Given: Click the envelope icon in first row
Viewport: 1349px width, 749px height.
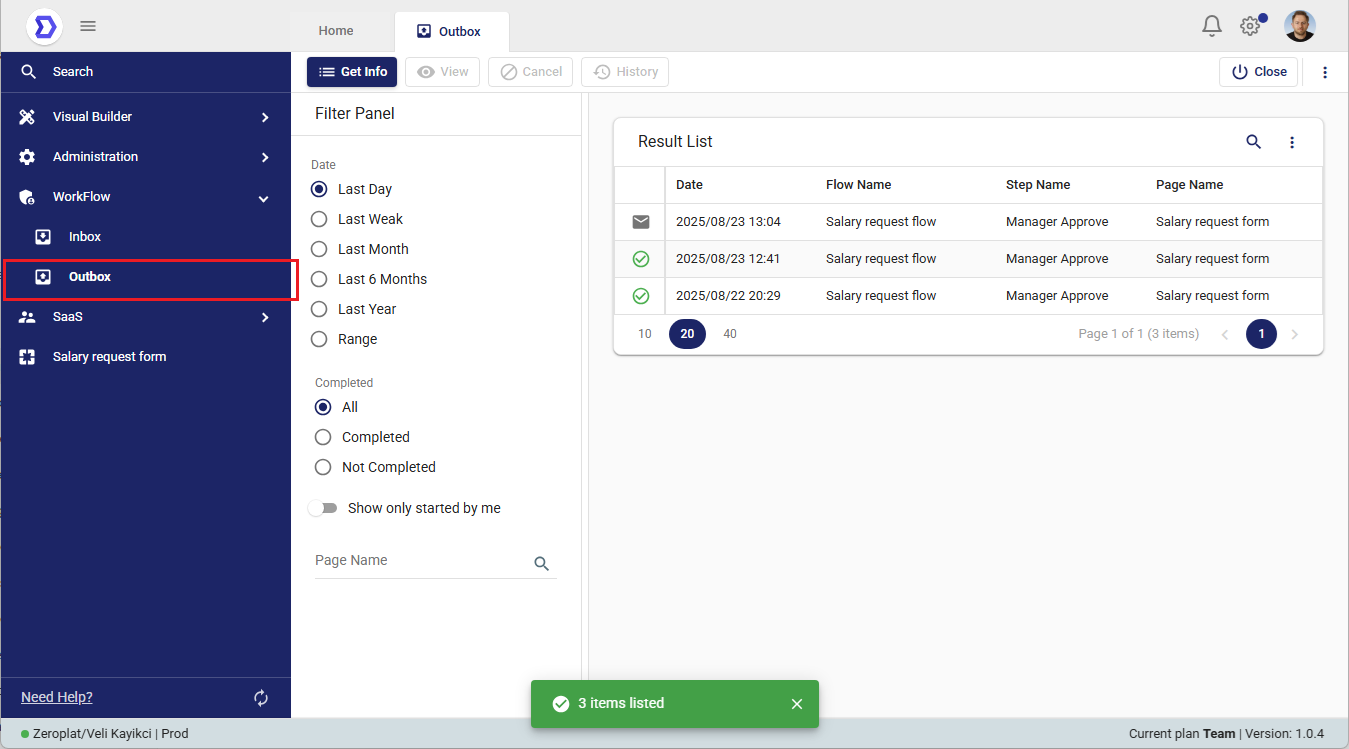Looking at the screenshot, I should point(641,222).
